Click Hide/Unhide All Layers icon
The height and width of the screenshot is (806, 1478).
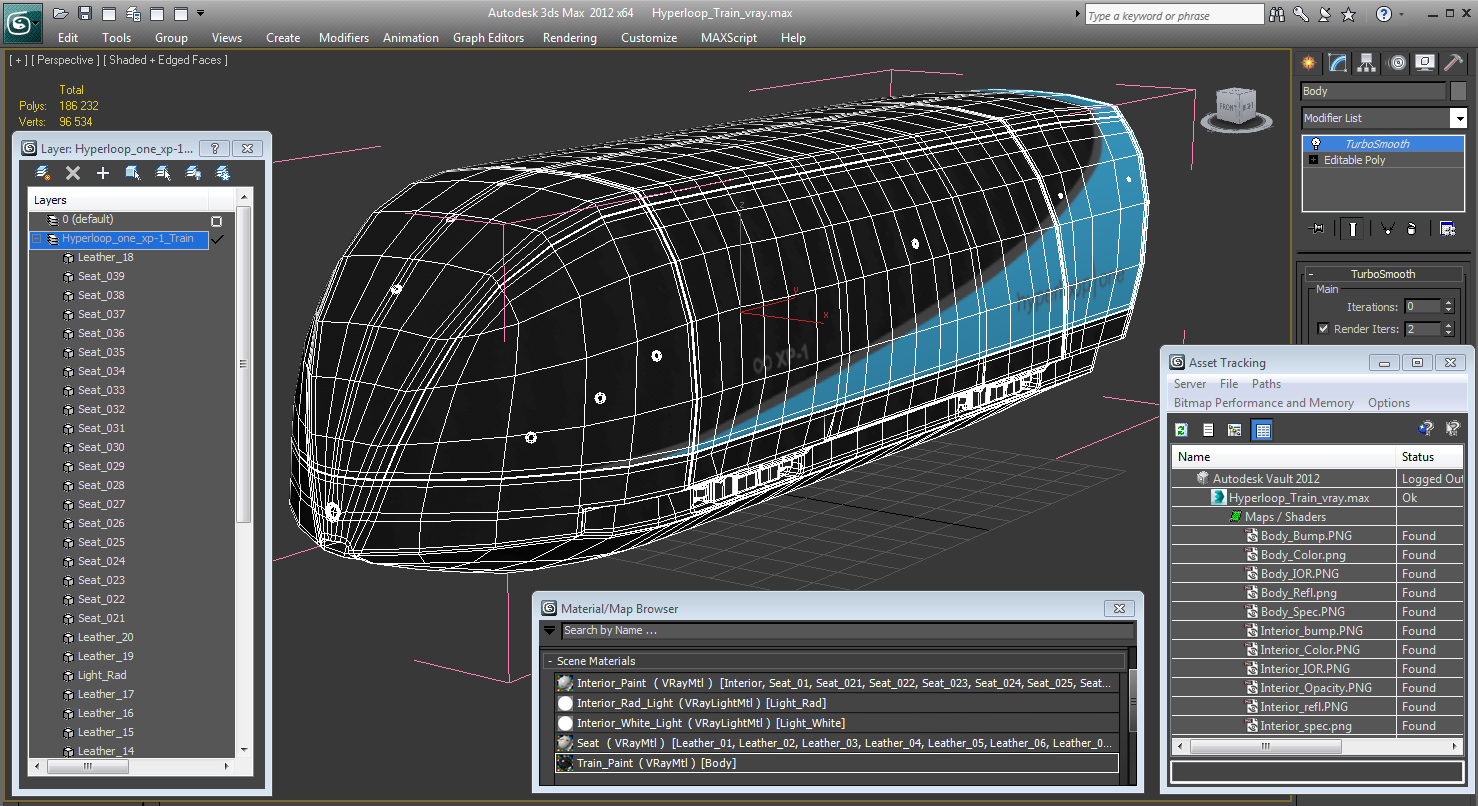(x=193, y=173)
